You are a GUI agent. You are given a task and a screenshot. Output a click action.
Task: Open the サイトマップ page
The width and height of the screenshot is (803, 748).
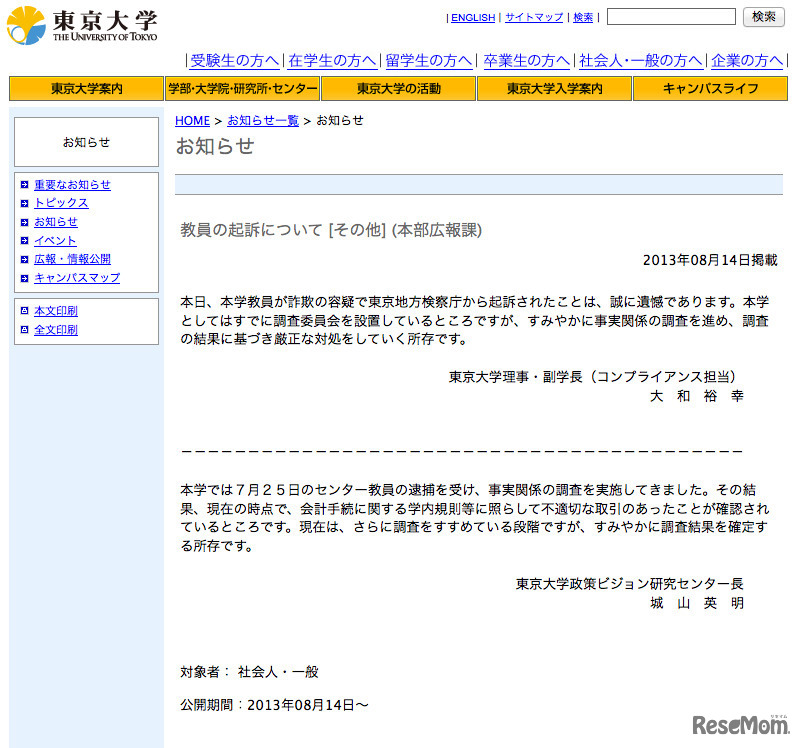coord(532,17)
